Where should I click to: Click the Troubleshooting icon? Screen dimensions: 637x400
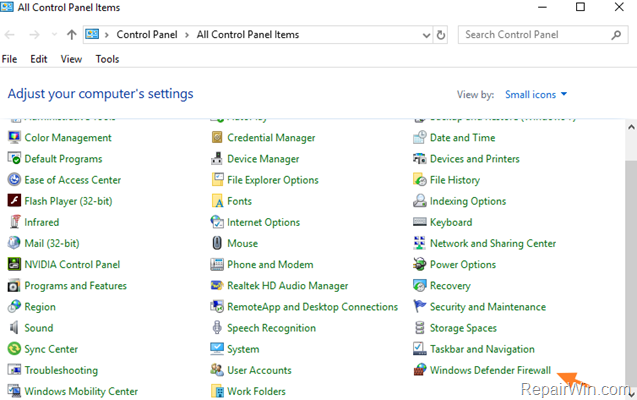coord(14,370)
